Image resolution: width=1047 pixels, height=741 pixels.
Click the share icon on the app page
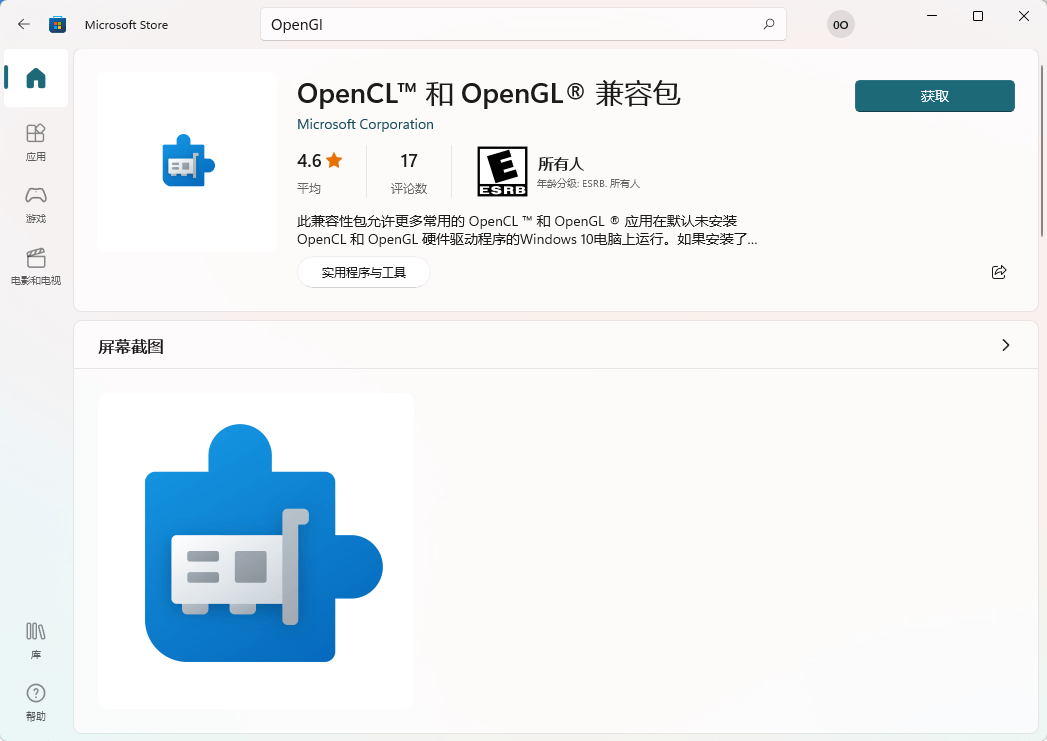pos(998,271)
